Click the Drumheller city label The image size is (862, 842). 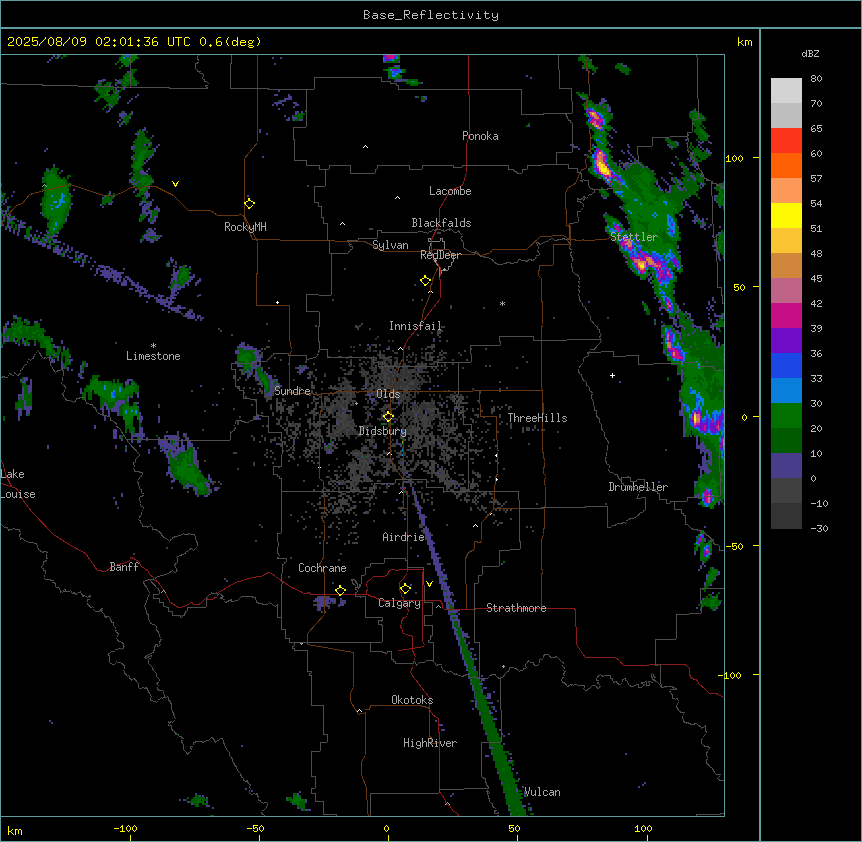[638, 487]
